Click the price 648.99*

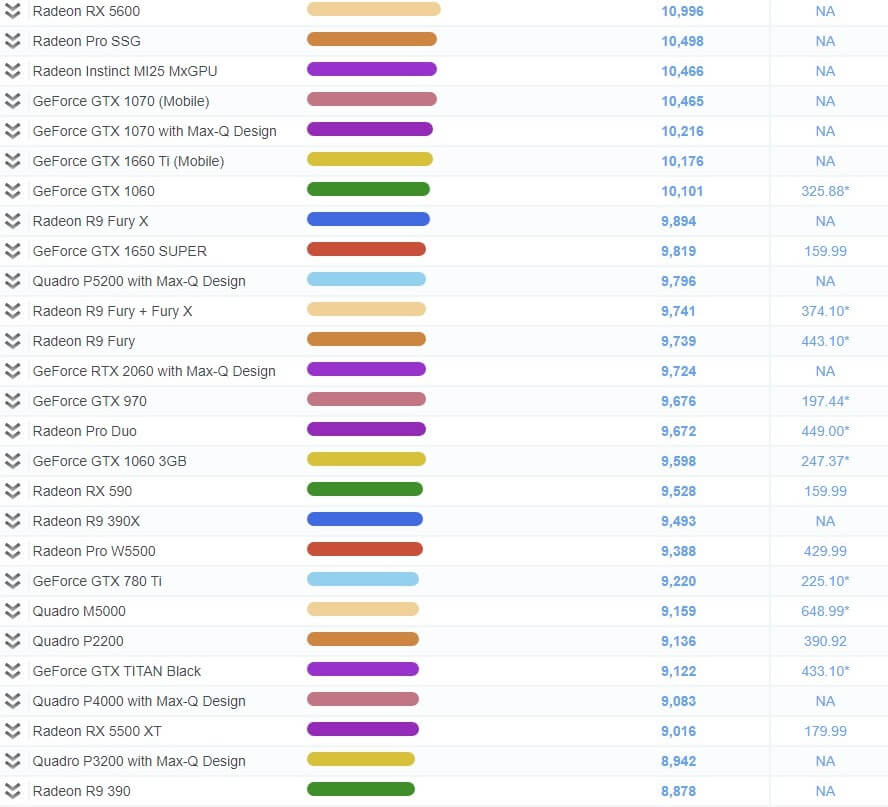coord(825,612)
